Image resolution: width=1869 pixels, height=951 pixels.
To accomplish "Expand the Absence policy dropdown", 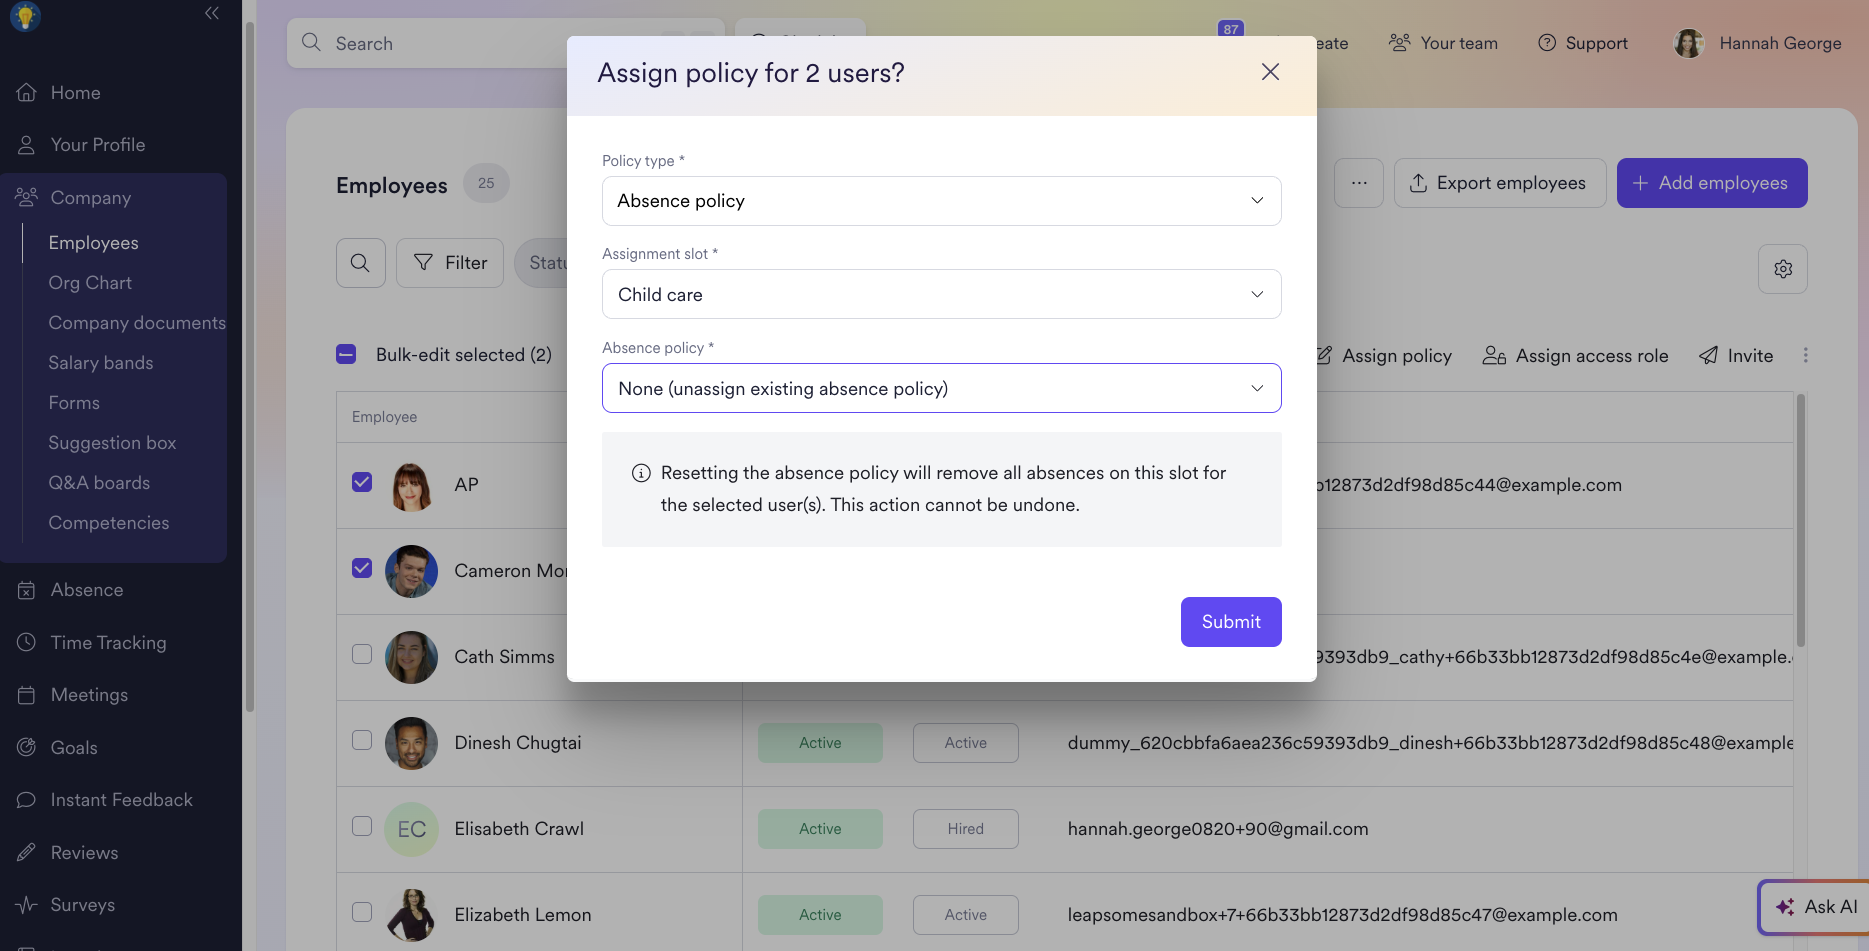I will click(x=941, y=388).
